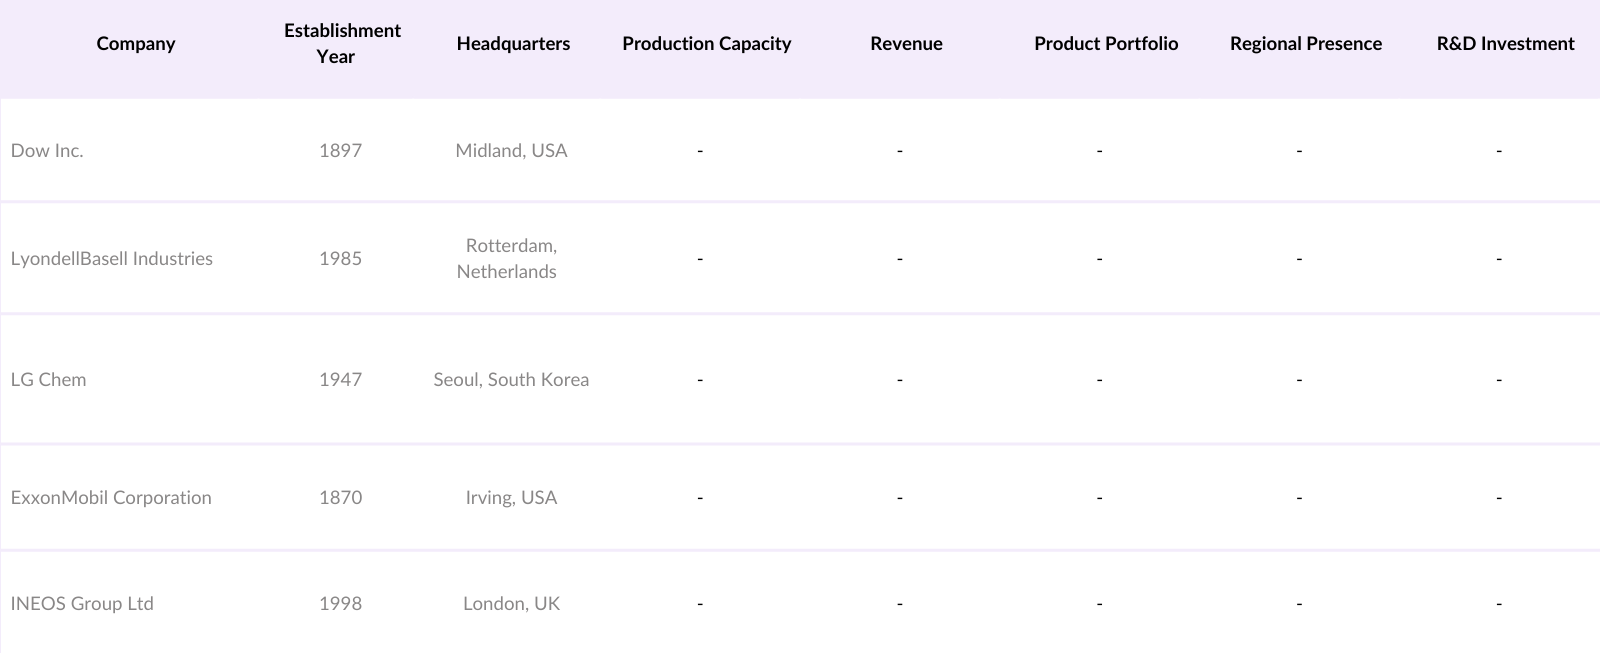Click the Seoul, South Korea cell
Viewport: 1600px width, 653px height.
[511, 380]
